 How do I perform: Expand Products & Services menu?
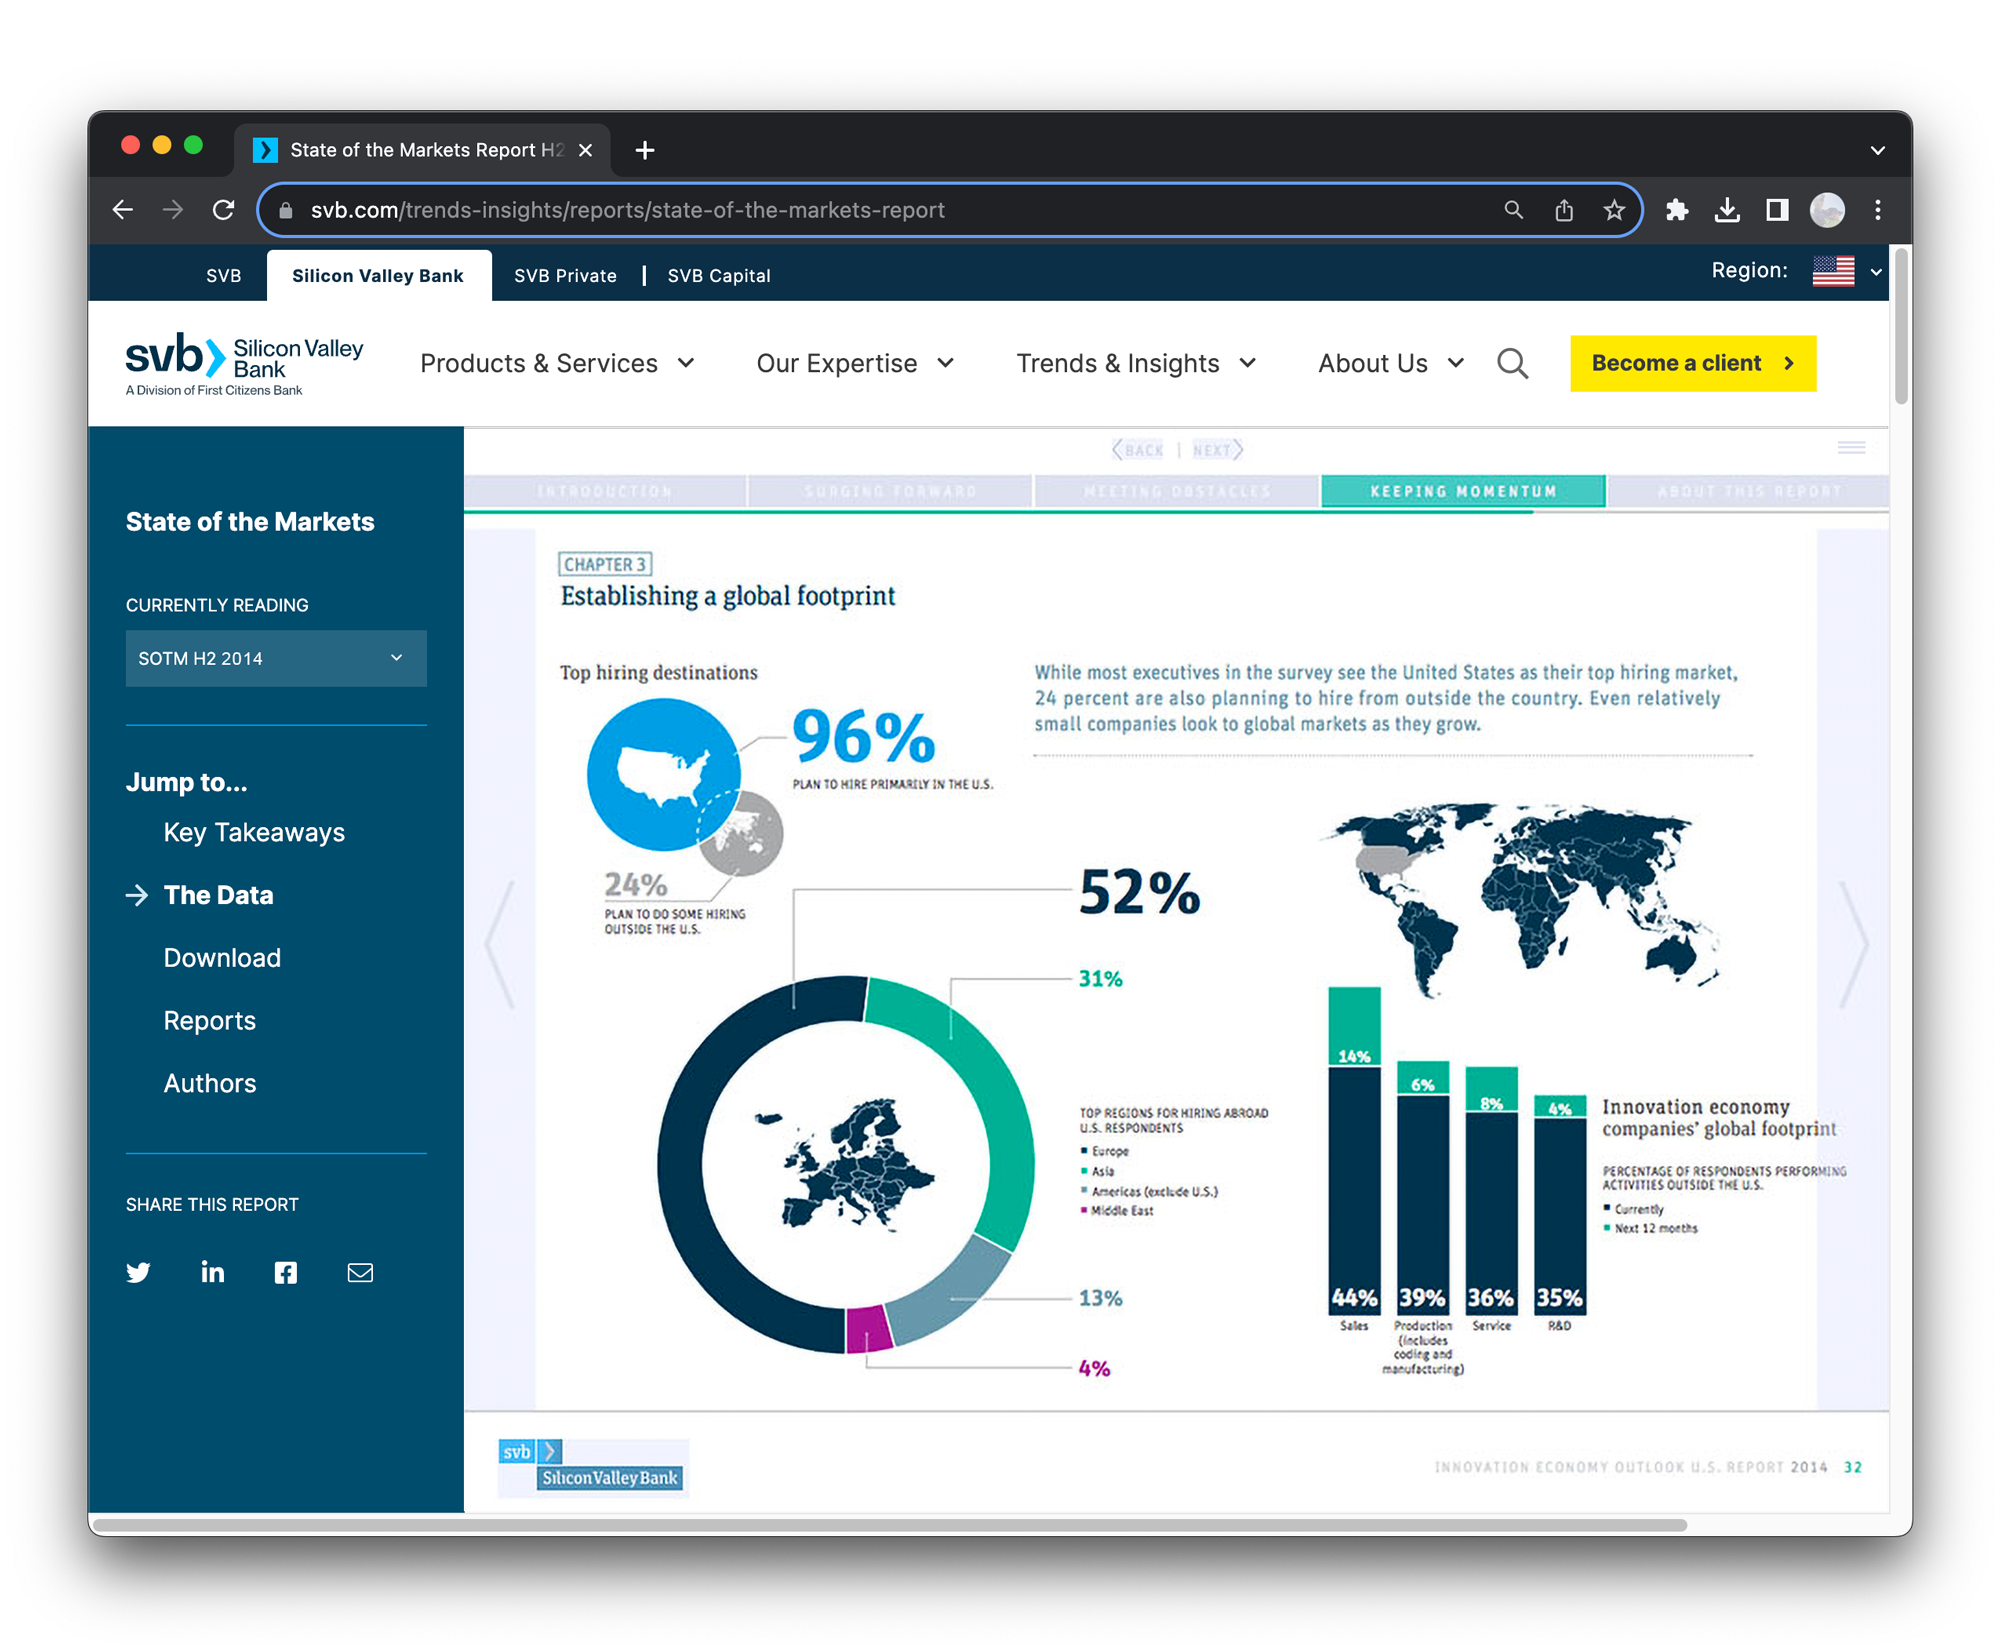pos(557,363)
